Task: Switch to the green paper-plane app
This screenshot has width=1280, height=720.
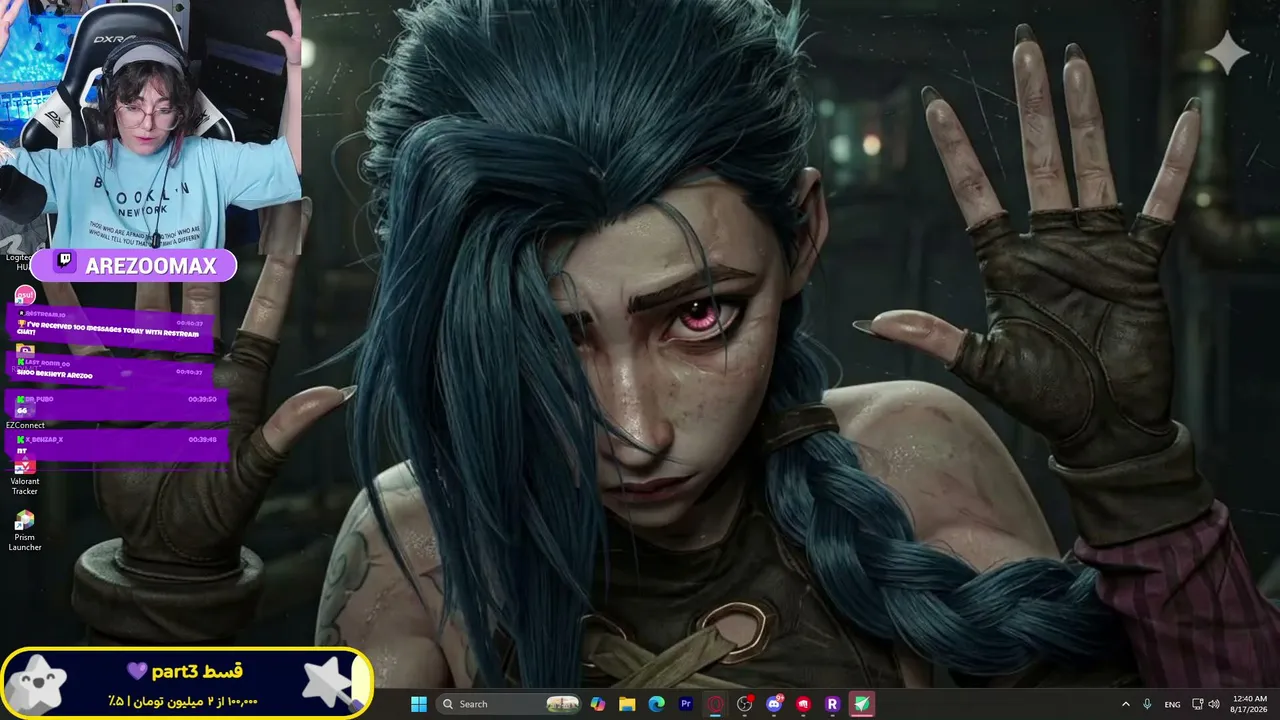Action: point(861,704)
